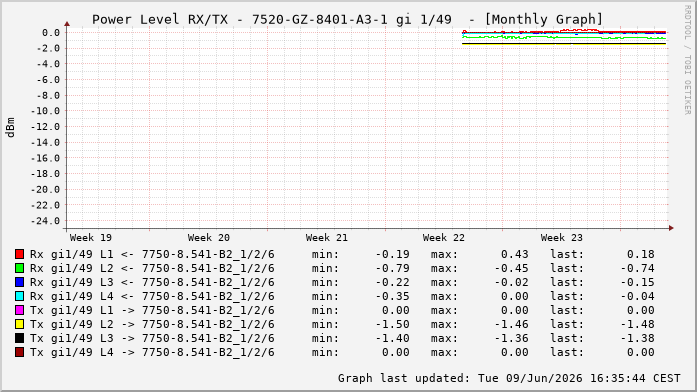The height and width of the screenshot is (392, 697).
Task: Click the black Tx L3 legend swatch
Action: coord(19,338)
